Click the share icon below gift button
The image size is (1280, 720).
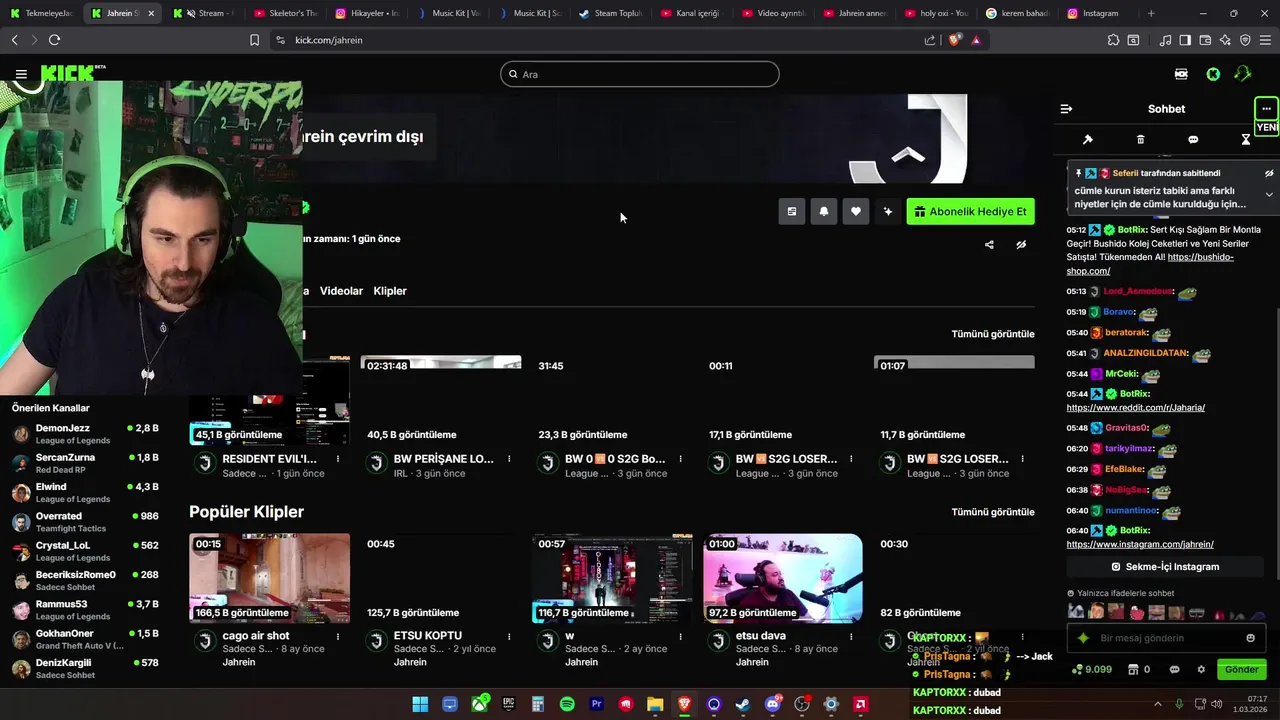(x=989, y=245)
